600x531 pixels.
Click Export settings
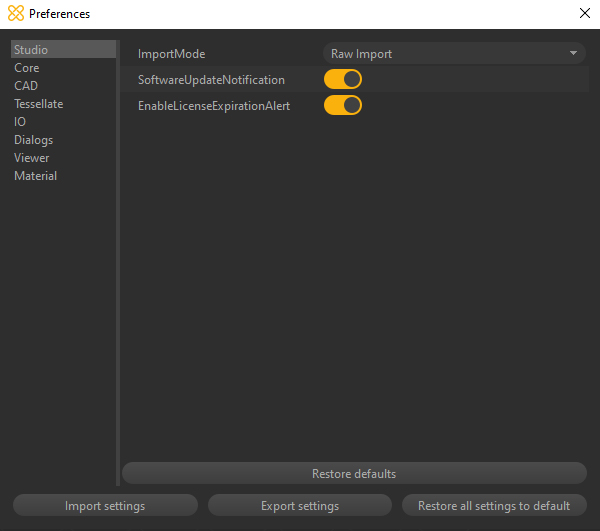click(x=300, y=506)
